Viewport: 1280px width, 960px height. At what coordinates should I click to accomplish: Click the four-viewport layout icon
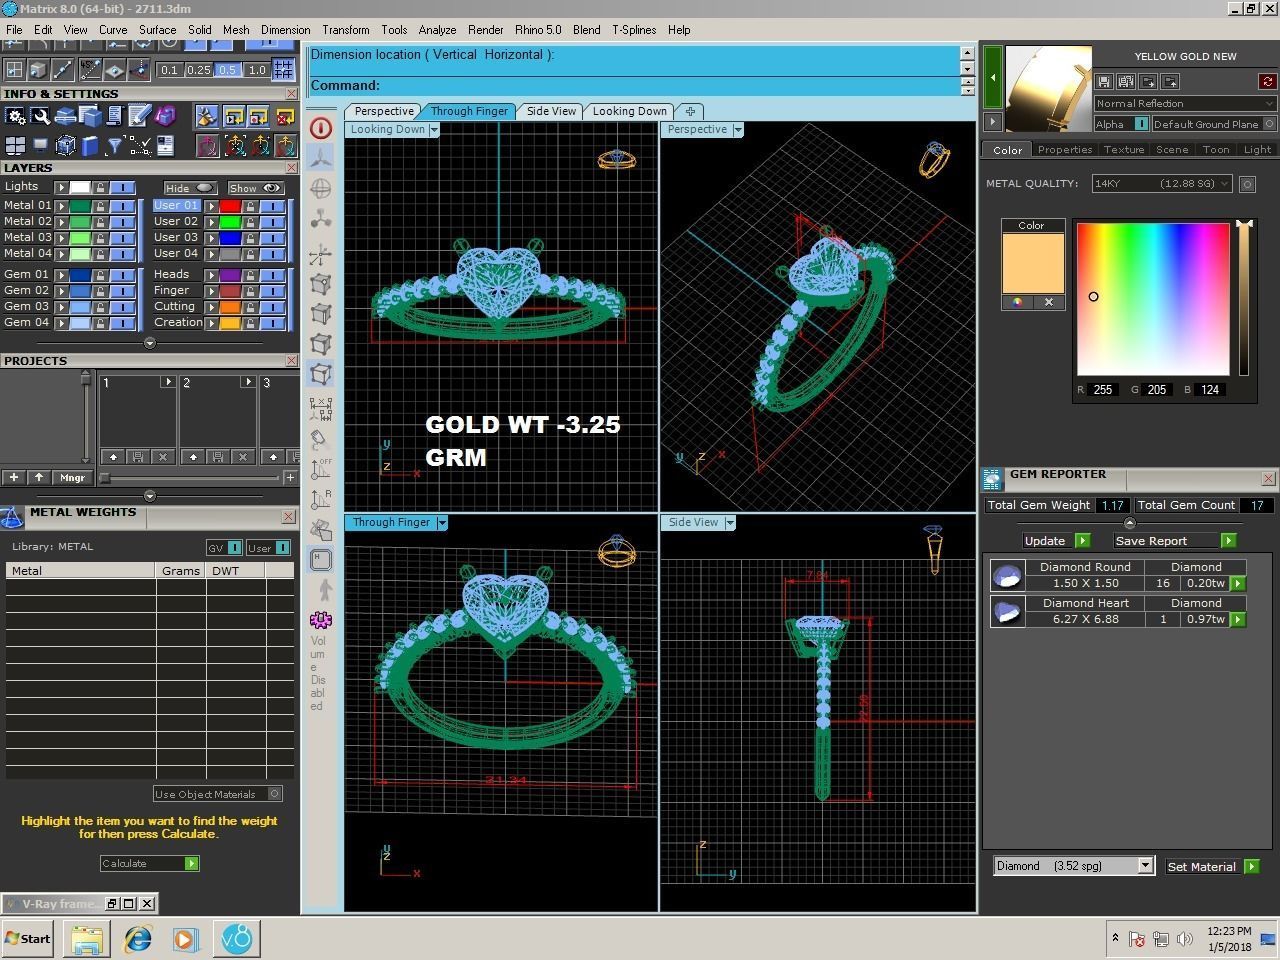tap(14, 70)
